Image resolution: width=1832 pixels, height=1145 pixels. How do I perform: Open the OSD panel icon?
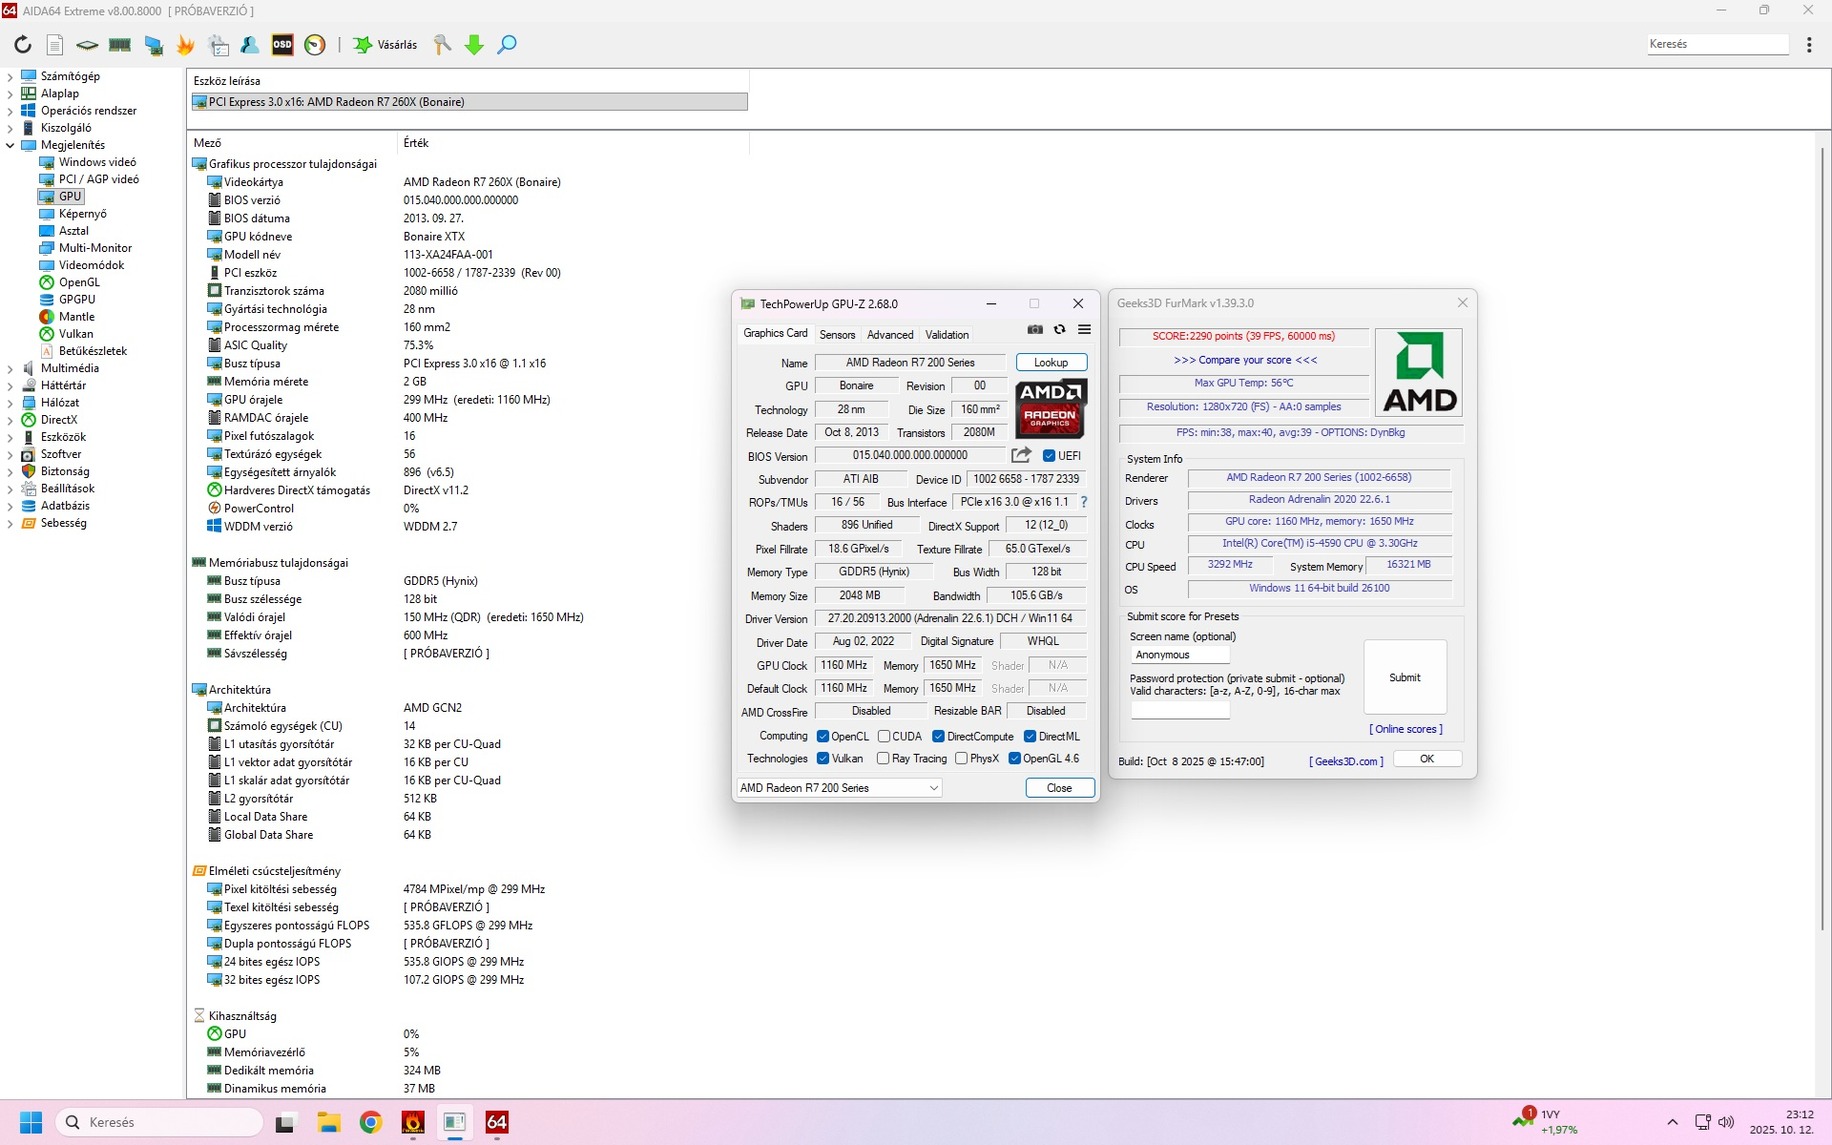coord(283,44)
